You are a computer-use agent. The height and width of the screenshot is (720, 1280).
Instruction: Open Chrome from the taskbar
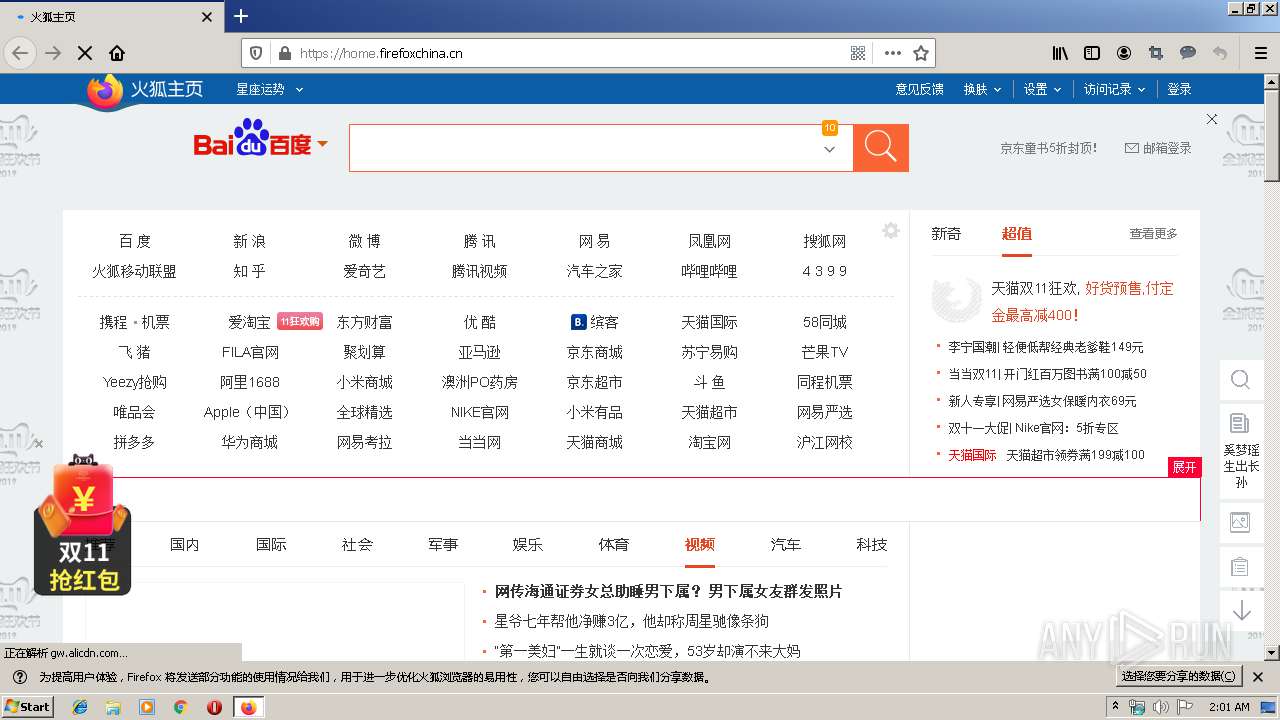coord(180,707)
